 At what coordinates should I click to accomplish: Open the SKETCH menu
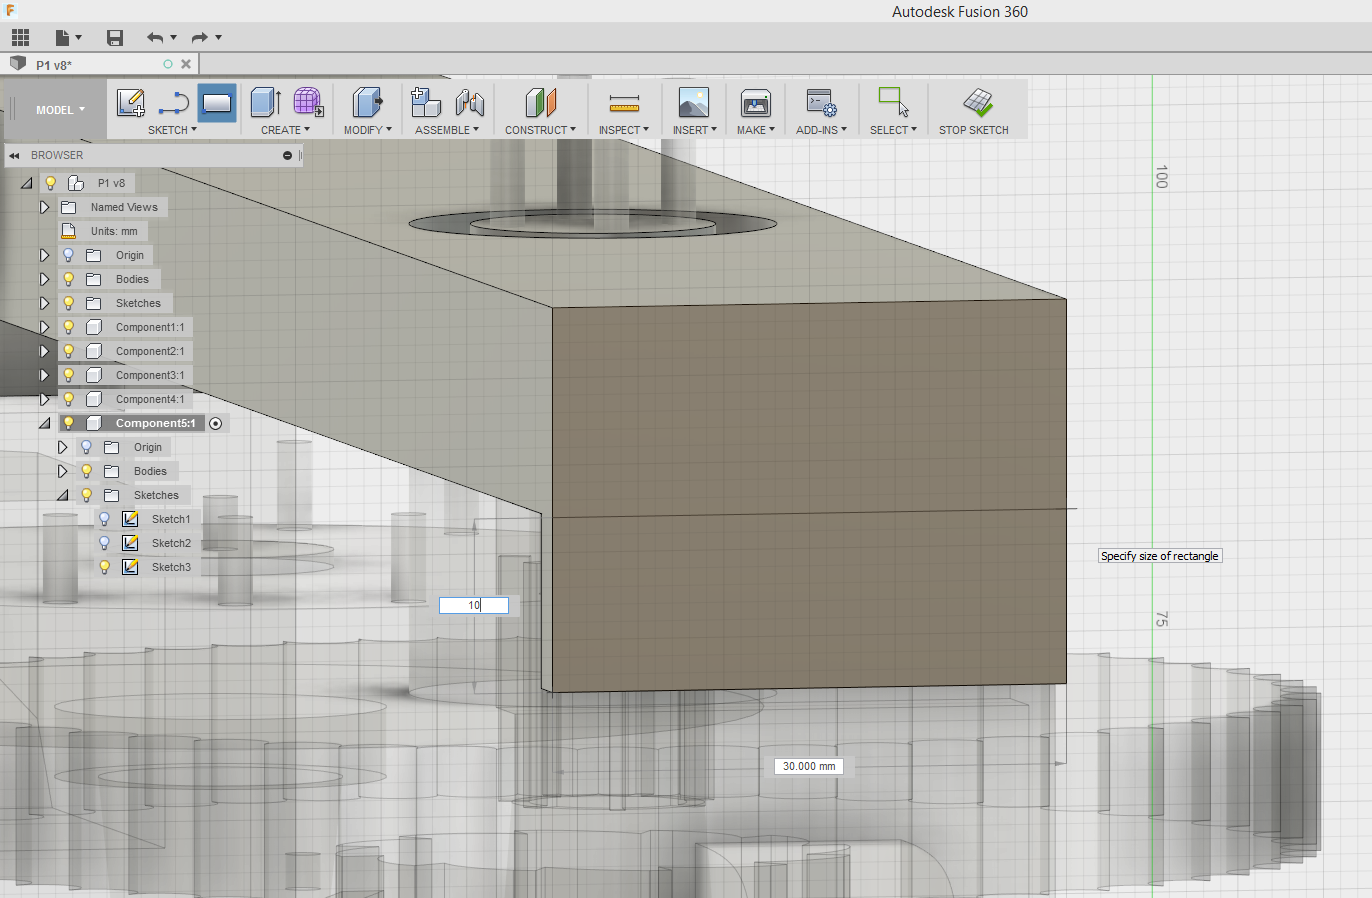click(172, 130)
